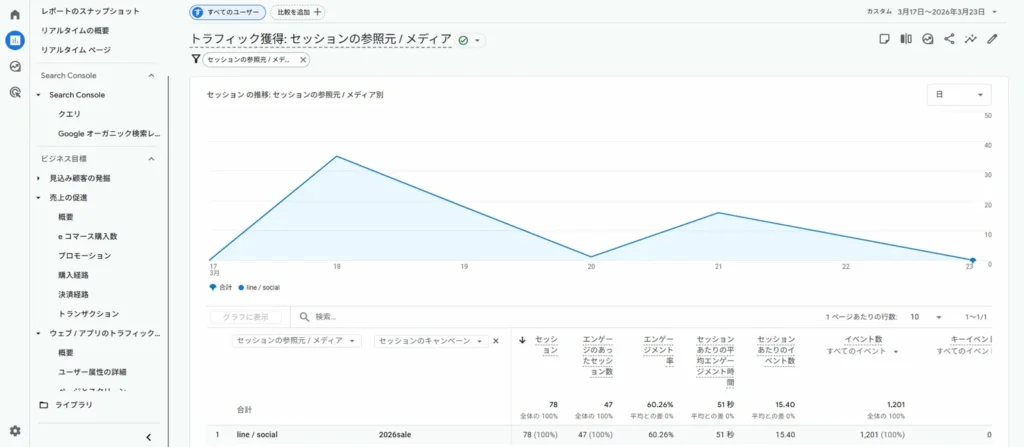Click the compare columns icon in toolbar
The width and height of the screenshot is (1024, 447).
[x=906, y=39]
